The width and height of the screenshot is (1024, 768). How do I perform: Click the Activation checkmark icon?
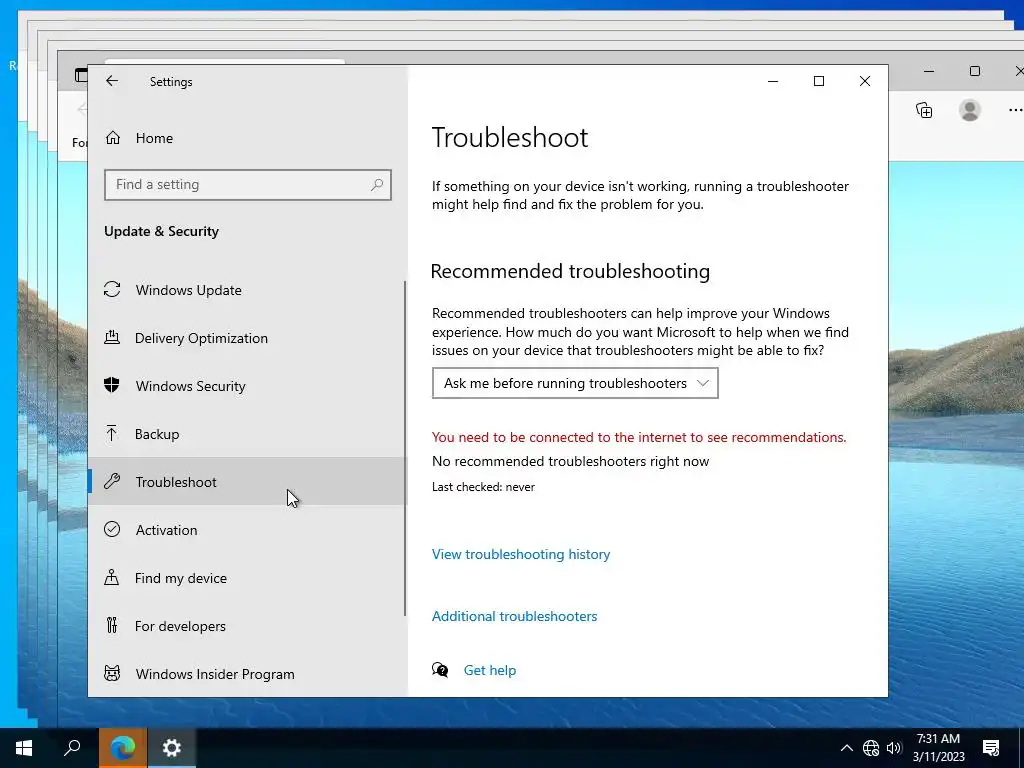click(112, 529)
